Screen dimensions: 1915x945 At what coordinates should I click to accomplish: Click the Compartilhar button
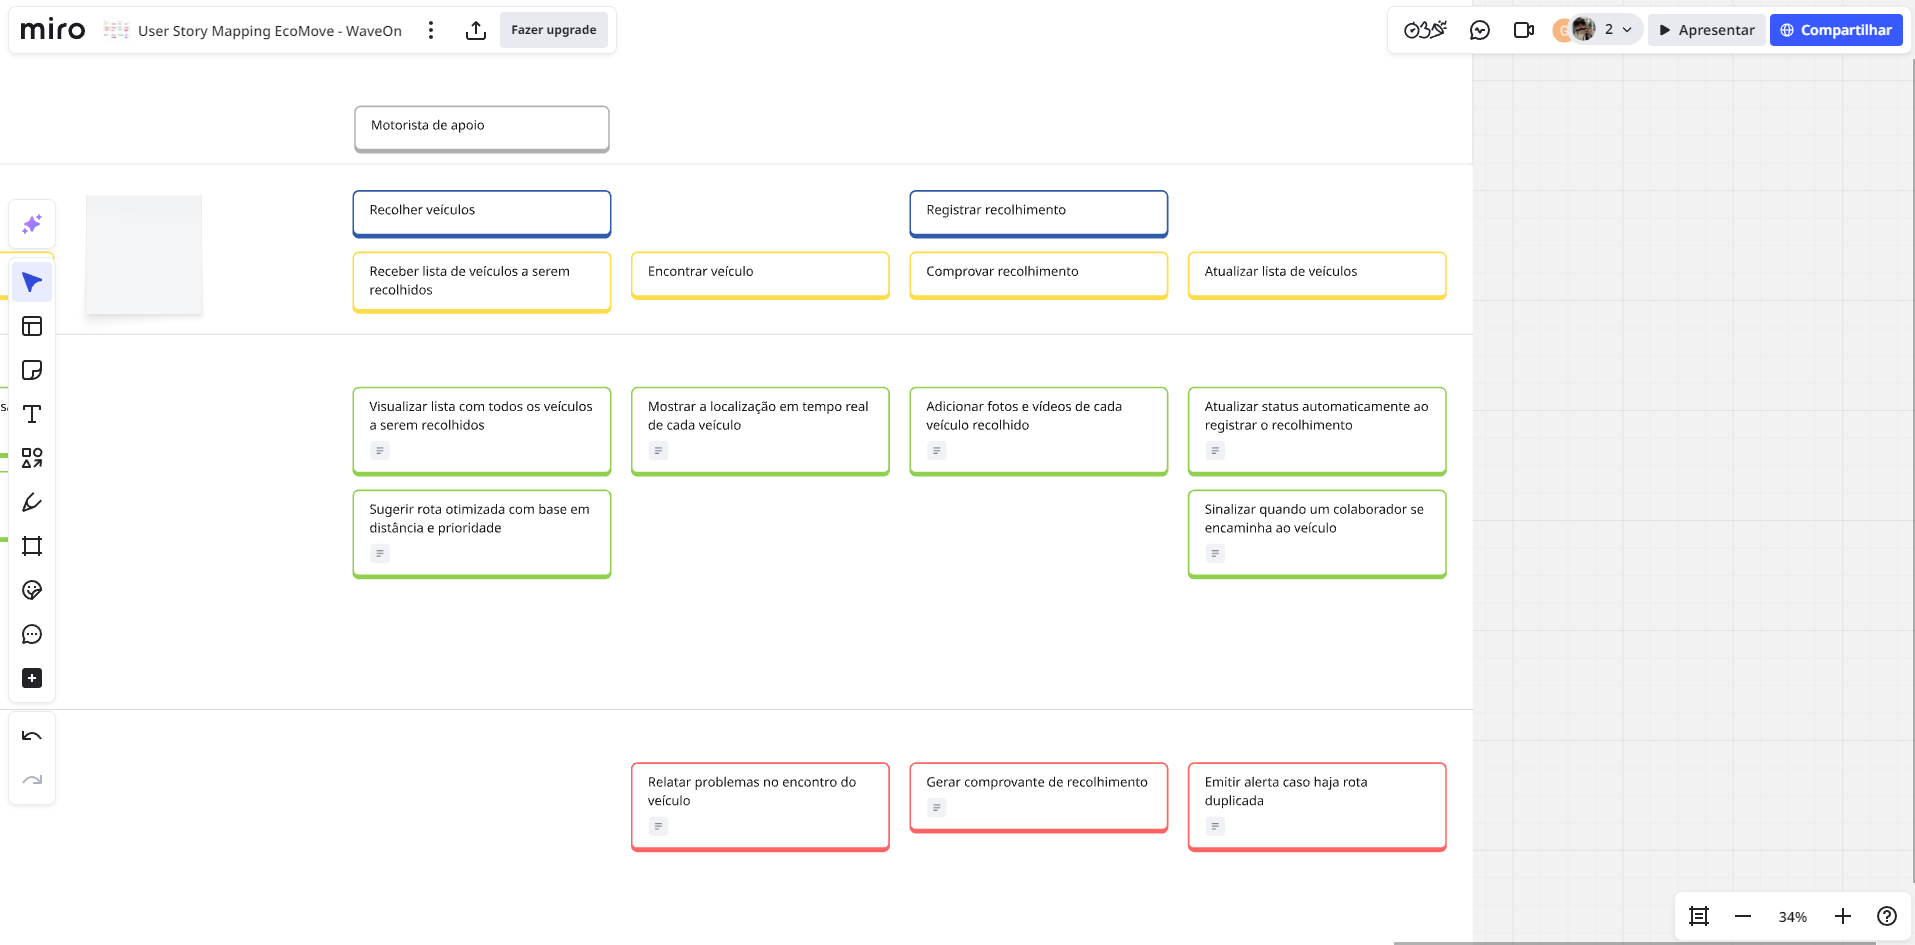click(x=1835, y=30)
